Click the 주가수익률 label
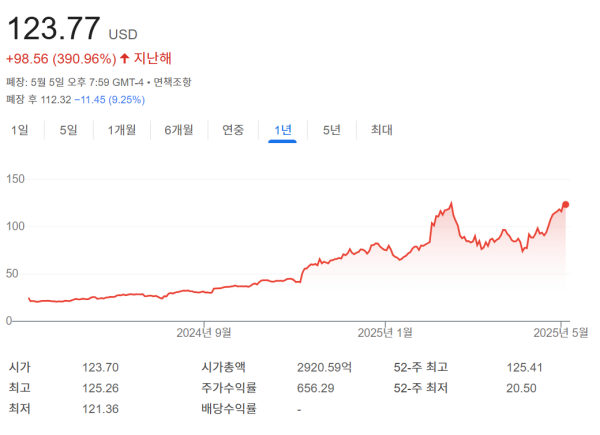 pyautogui.click(x=229, y=388)
